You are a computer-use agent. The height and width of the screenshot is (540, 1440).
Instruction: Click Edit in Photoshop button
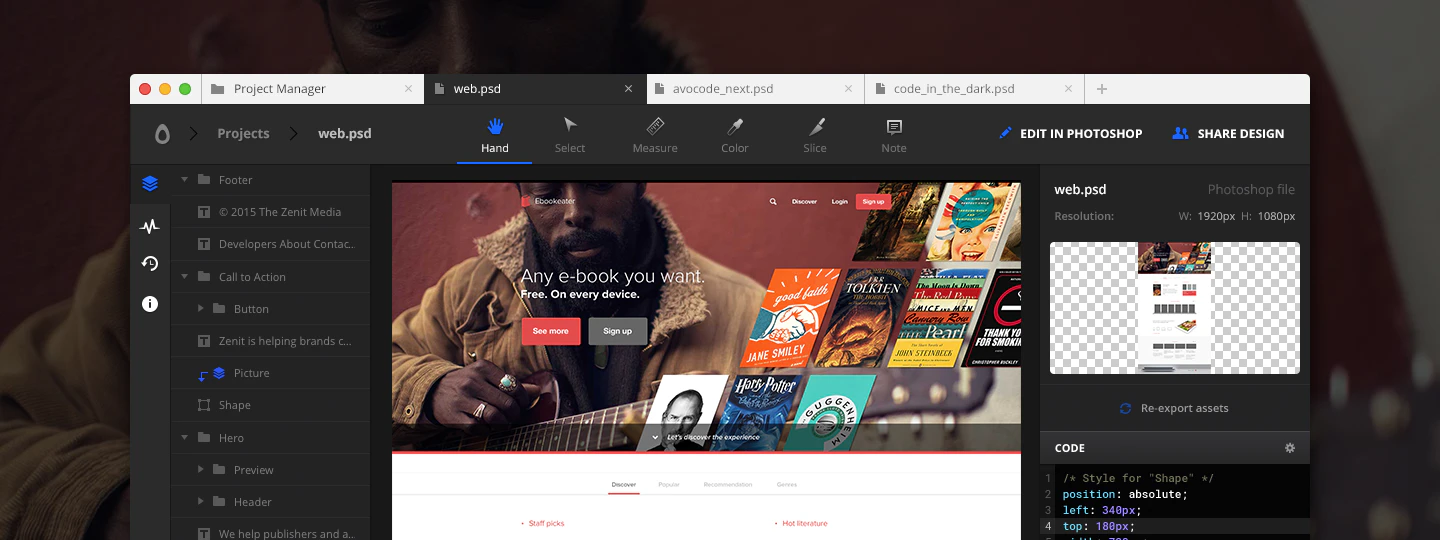point(1070,133)
